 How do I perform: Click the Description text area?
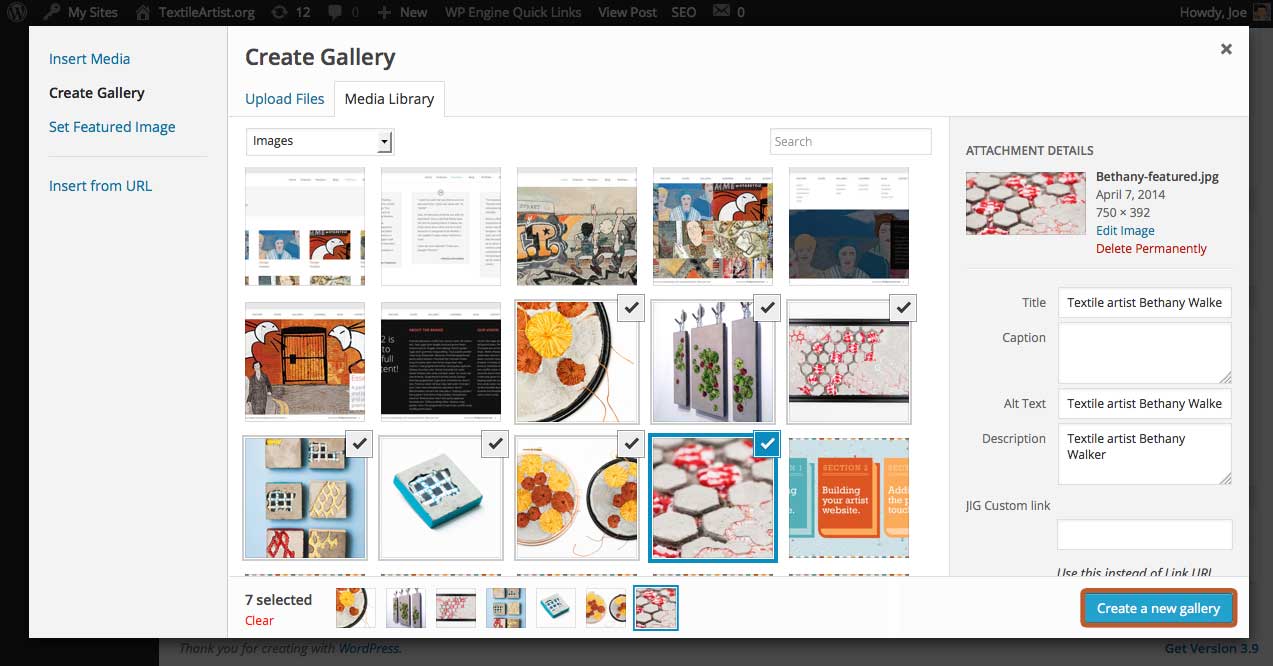(1144, 454)
